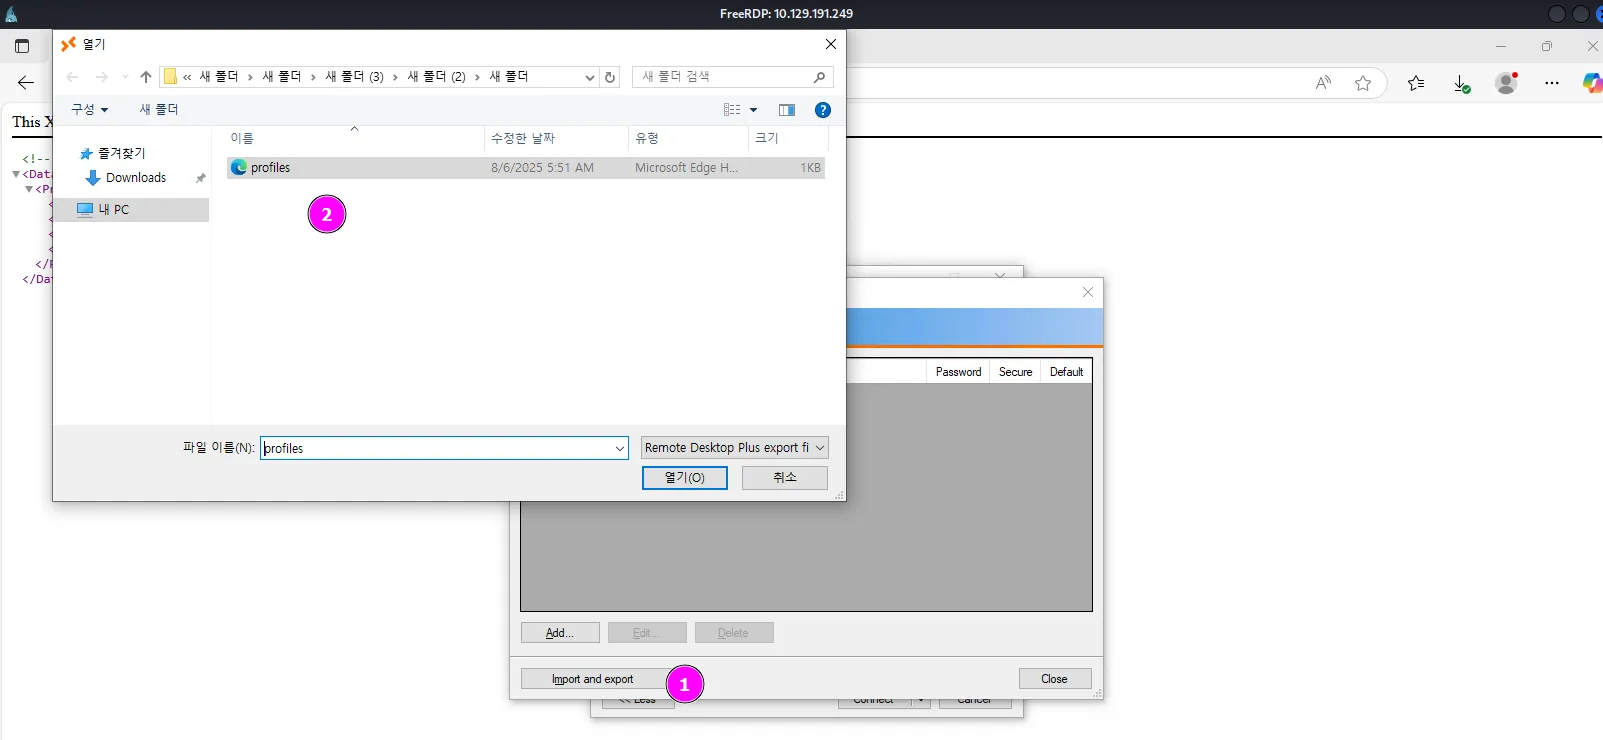Viewport: 1603px width, 740px height.
Task: Sort by 이름 column header
Action: click(355, 138)
